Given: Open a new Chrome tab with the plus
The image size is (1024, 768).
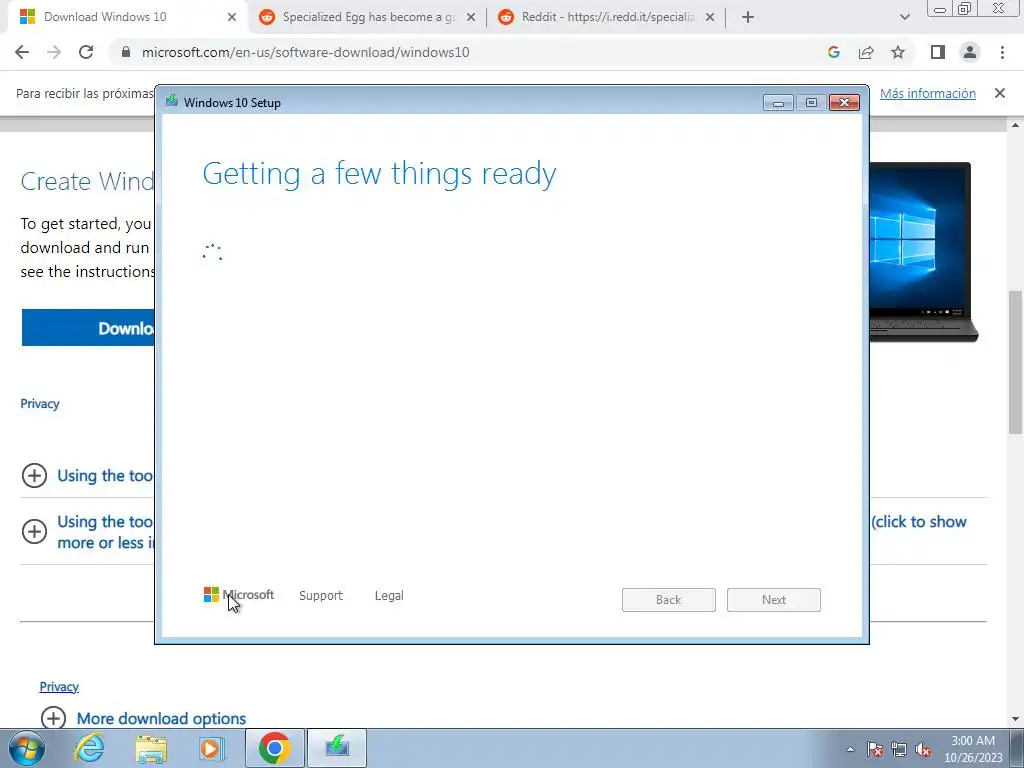Looking at the screenshot, I should (748, 18).
